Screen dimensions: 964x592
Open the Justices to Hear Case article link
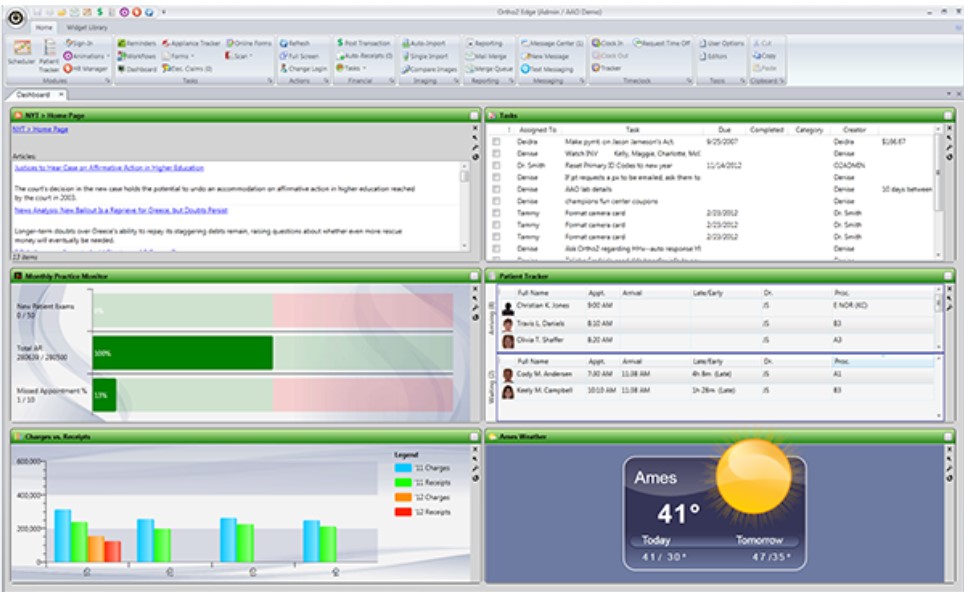pyautogui.click(x=108, y=168)
